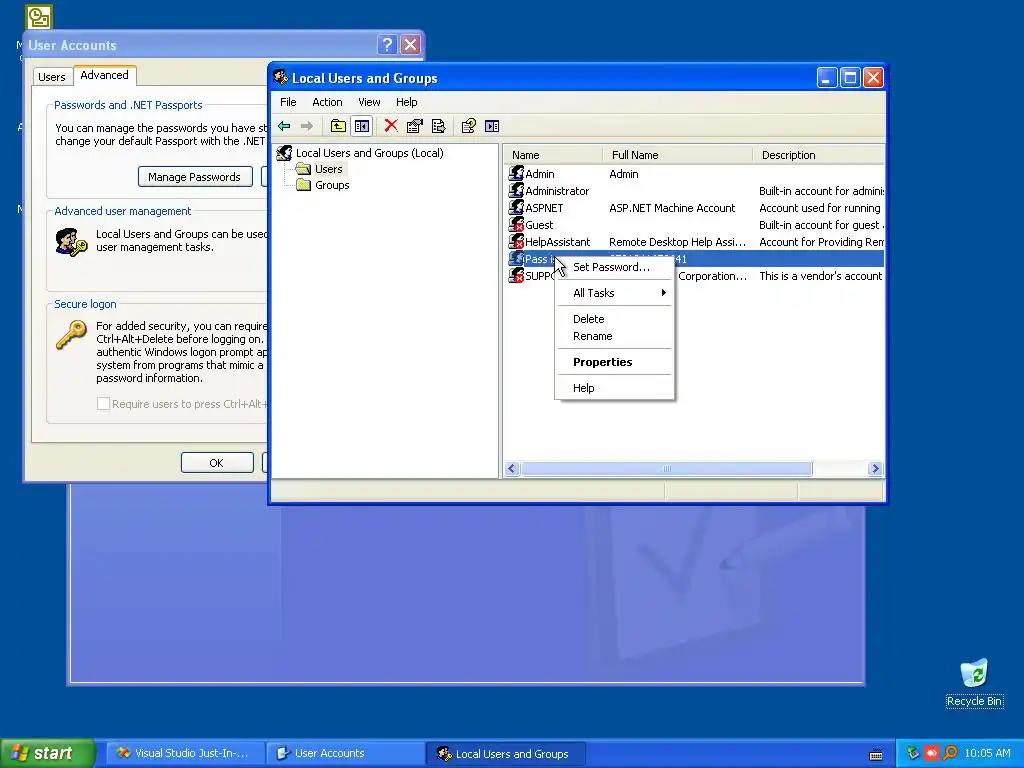Select the ASPNET account icon
The height and width of the screenshot is (768, 1024).
pos(516,208)
